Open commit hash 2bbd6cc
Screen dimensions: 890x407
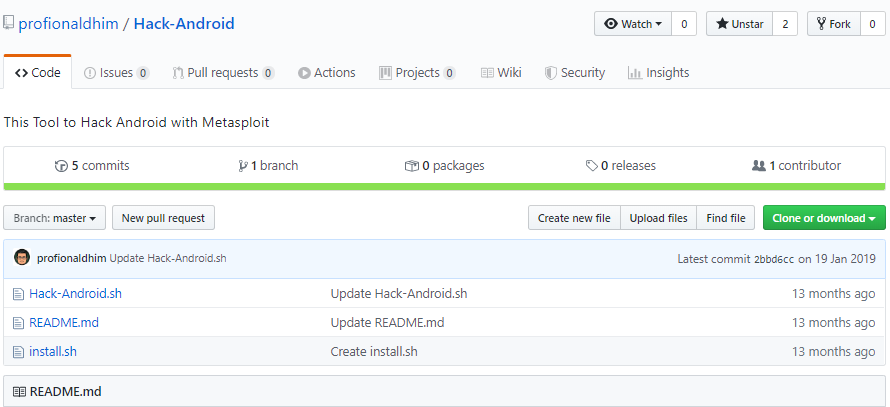[774, 259]
